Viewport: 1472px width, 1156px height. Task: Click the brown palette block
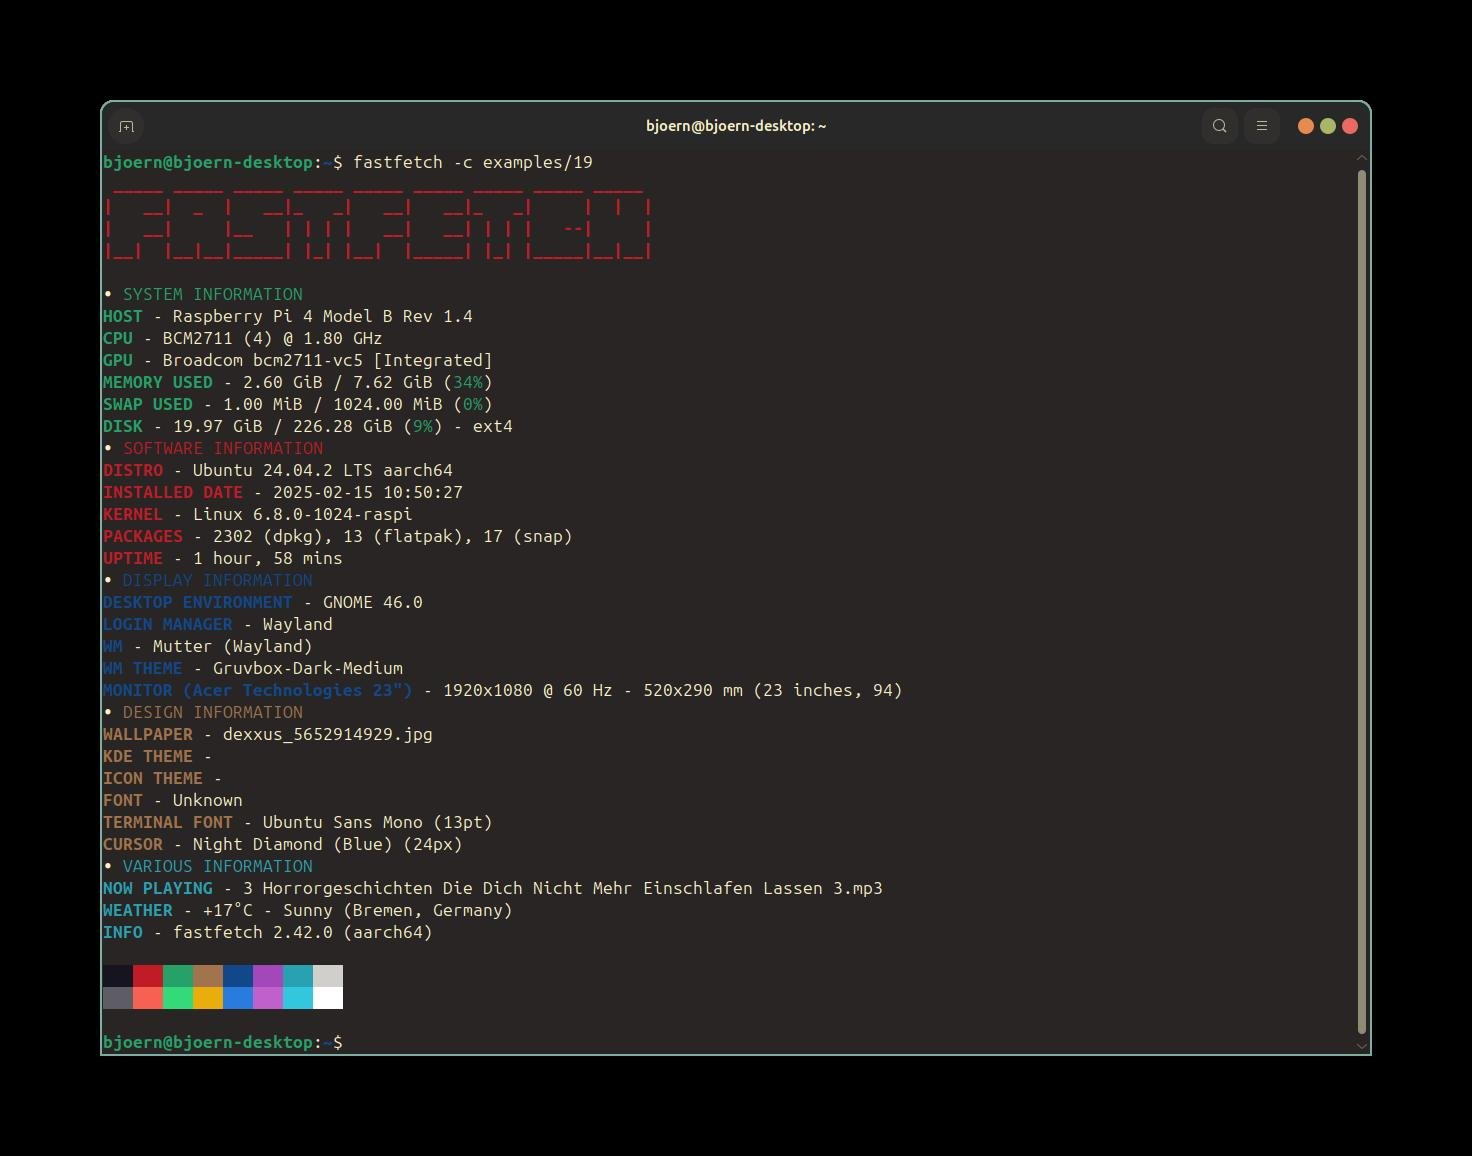(x=208, y=976)
